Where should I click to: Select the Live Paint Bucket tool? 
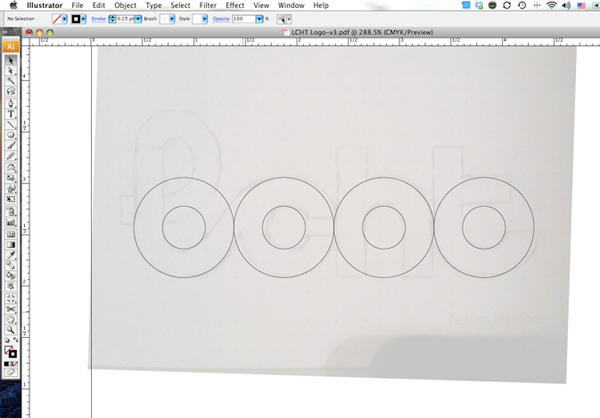(11, 276)
